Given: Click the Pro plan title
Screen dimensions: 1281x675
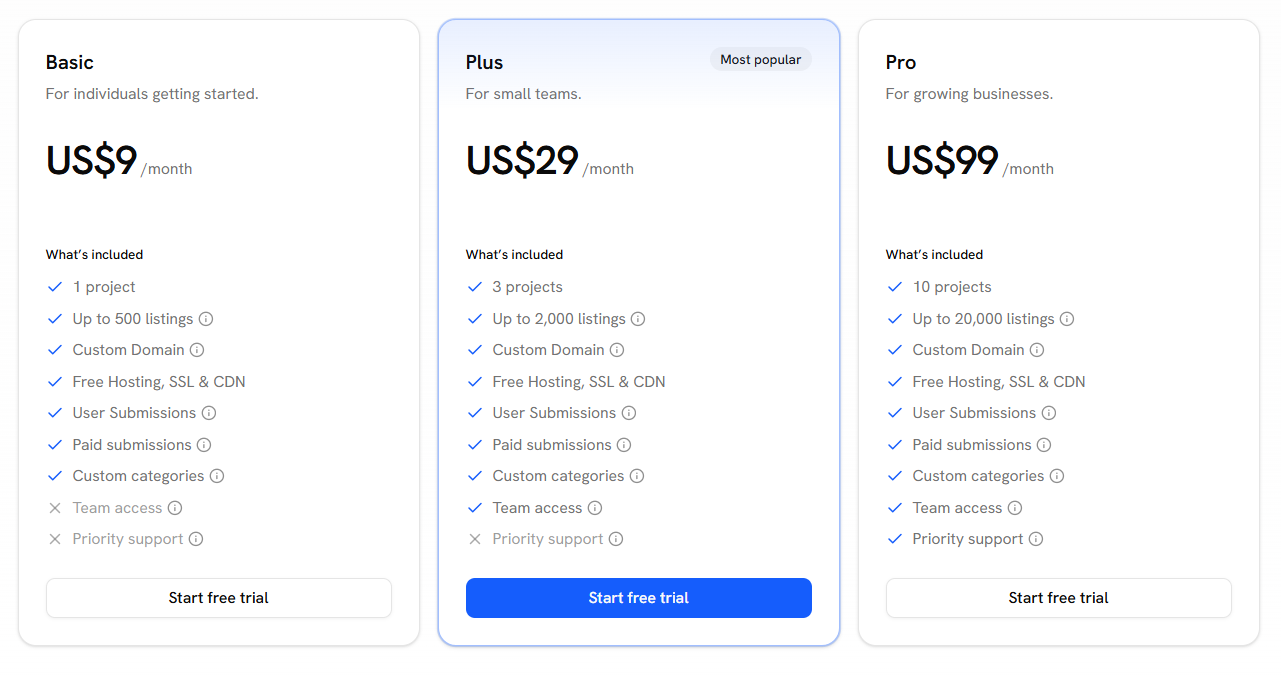Looking at the screenshot, I should point(901,62).
